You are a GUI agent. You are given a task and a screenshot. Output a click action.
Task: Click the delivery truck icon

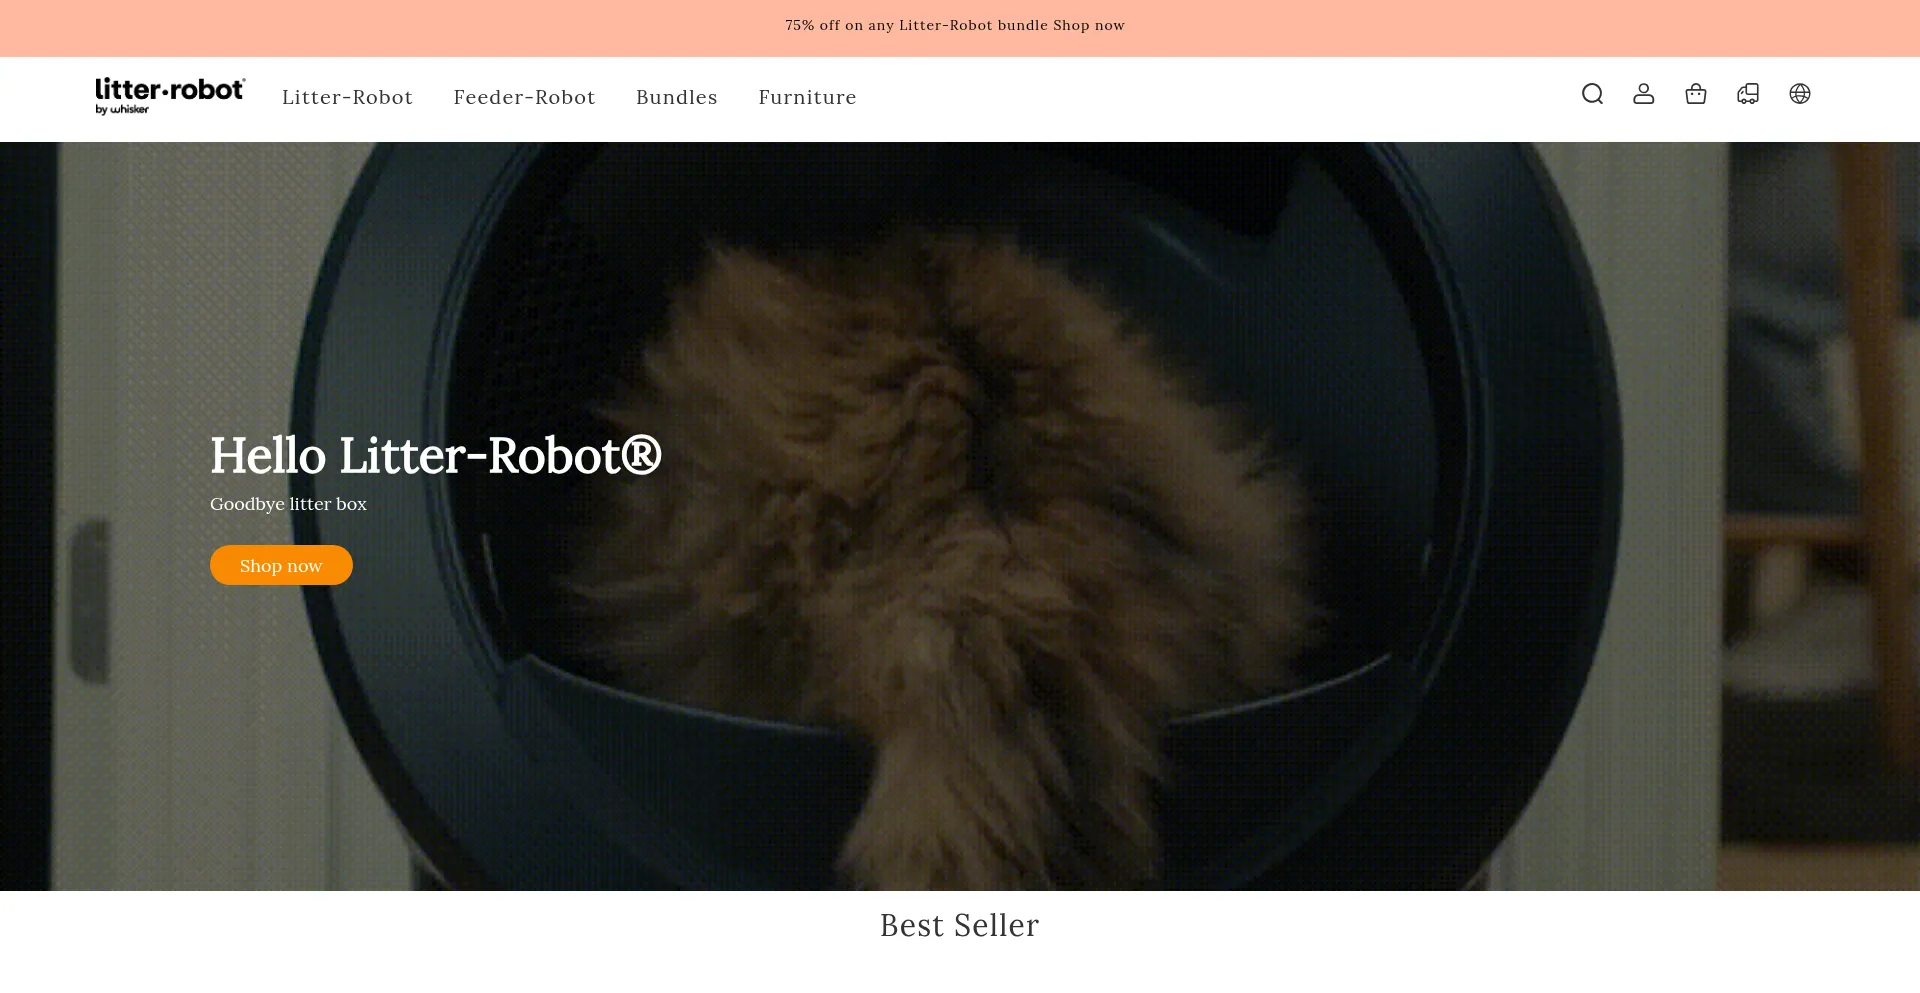[1747, 94]
